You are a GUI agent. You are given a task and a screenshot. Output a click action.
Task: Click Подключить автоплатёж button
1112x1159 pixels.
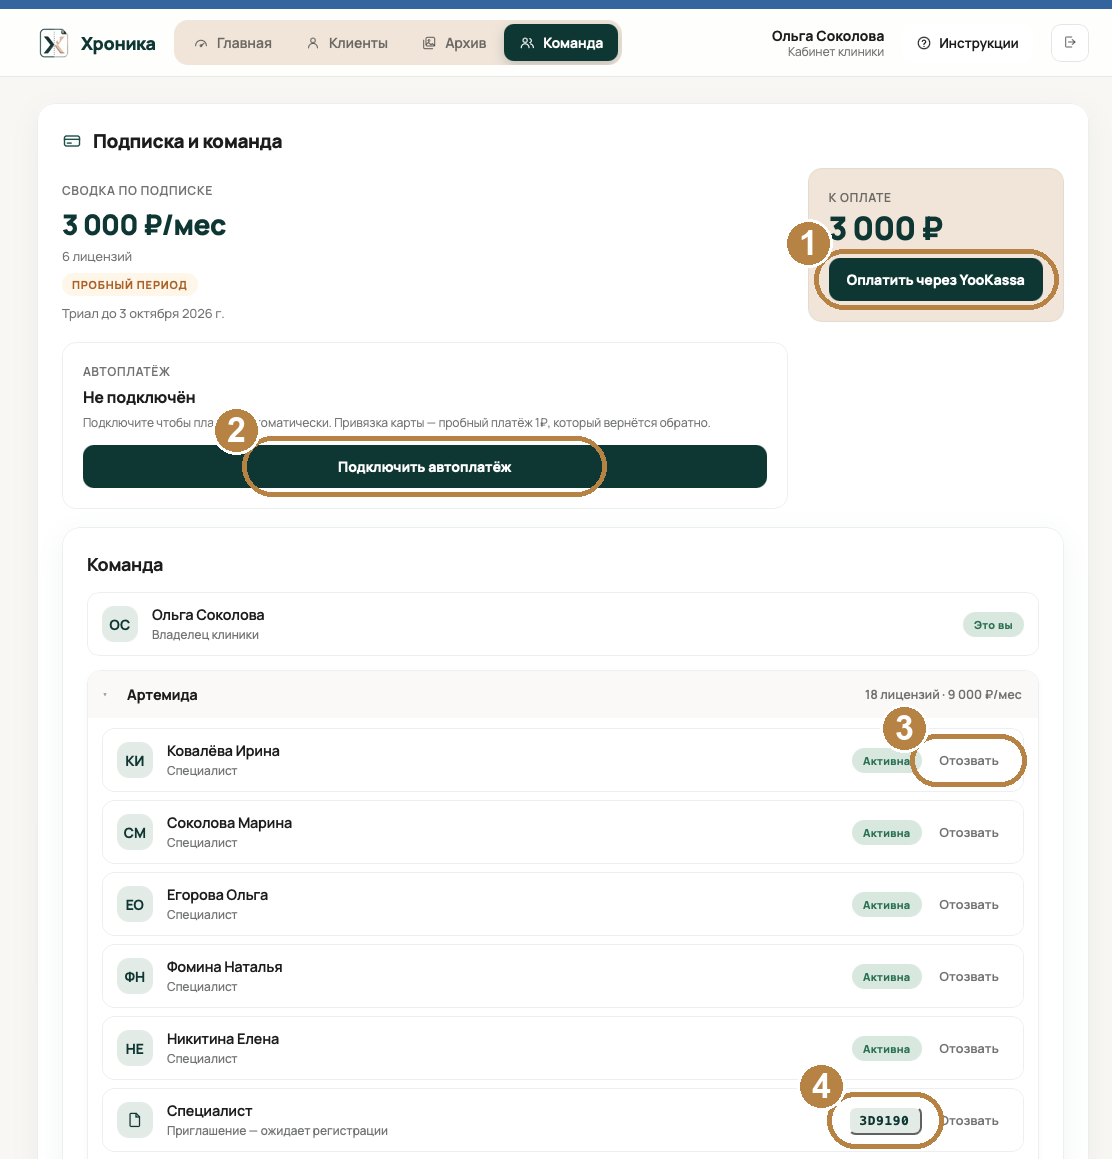tap(424, 466)
